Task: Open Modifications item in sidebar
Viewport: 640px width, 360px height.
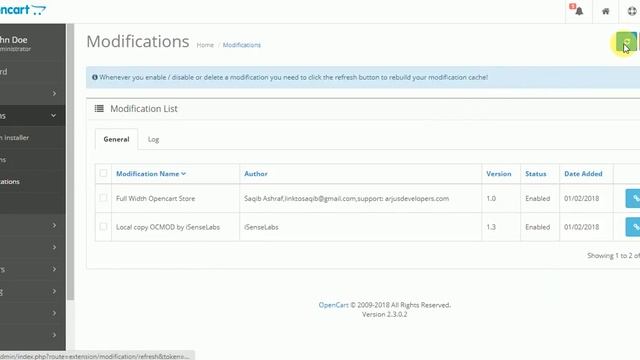Action: pos(33,182)
